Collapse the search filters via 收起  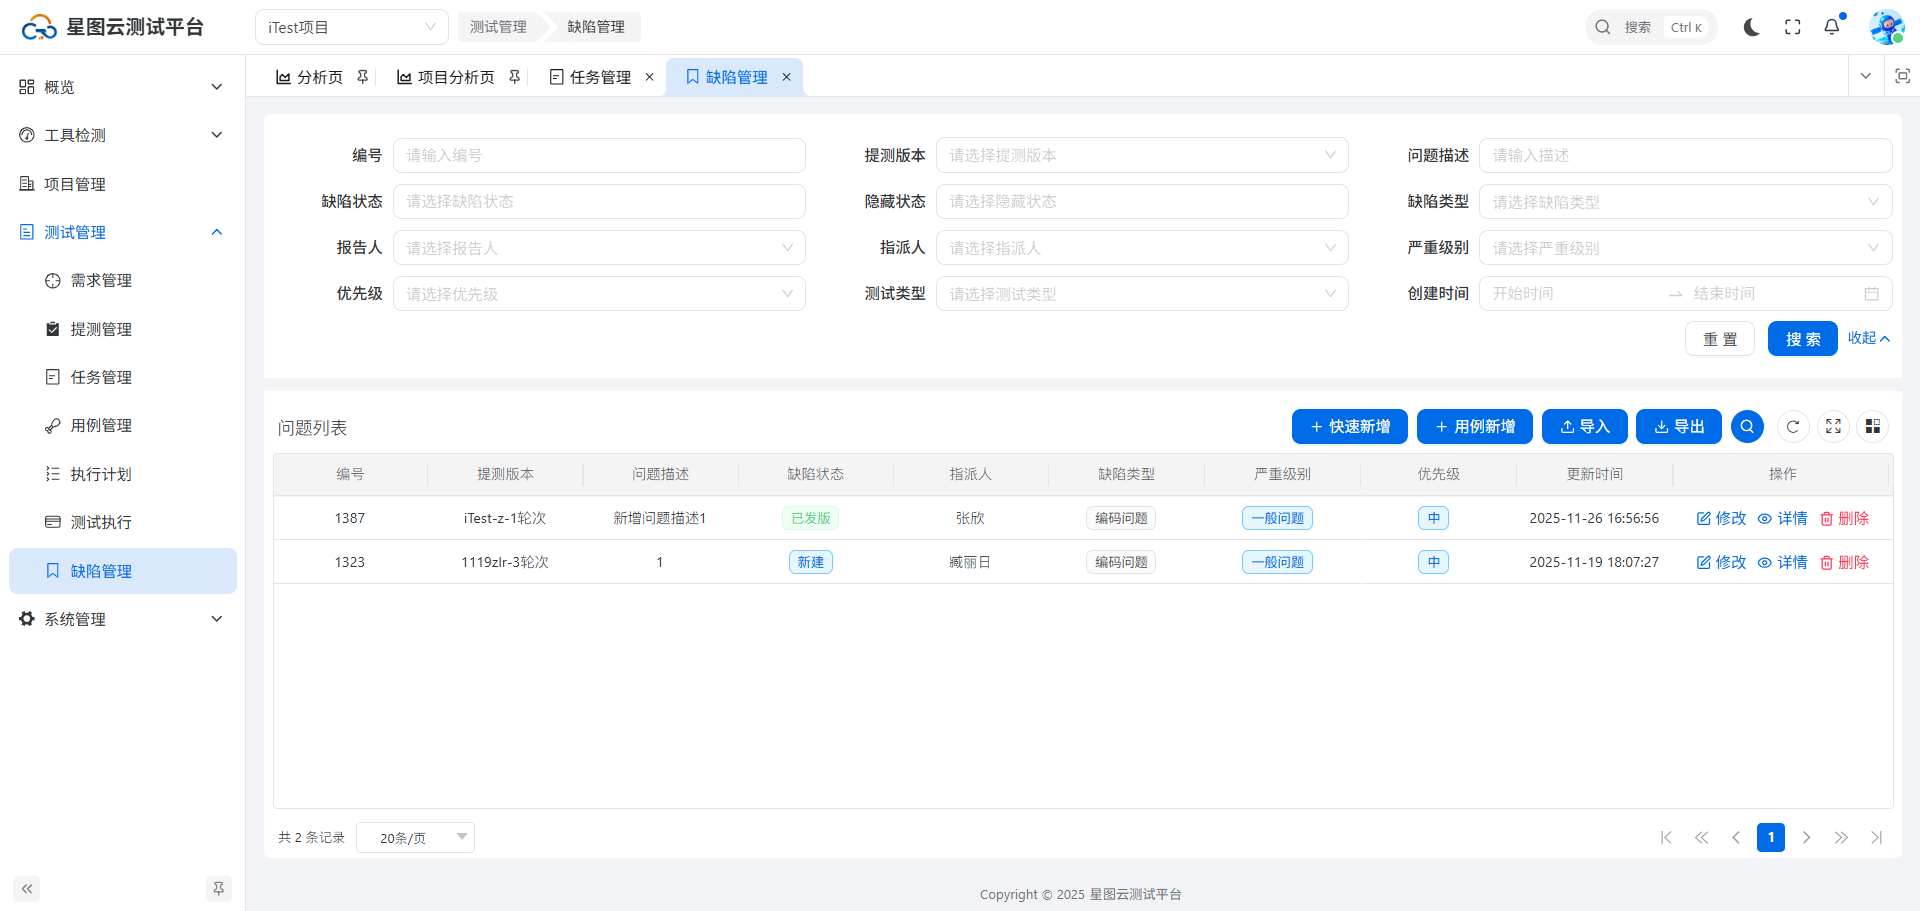tap(1868, 338)
